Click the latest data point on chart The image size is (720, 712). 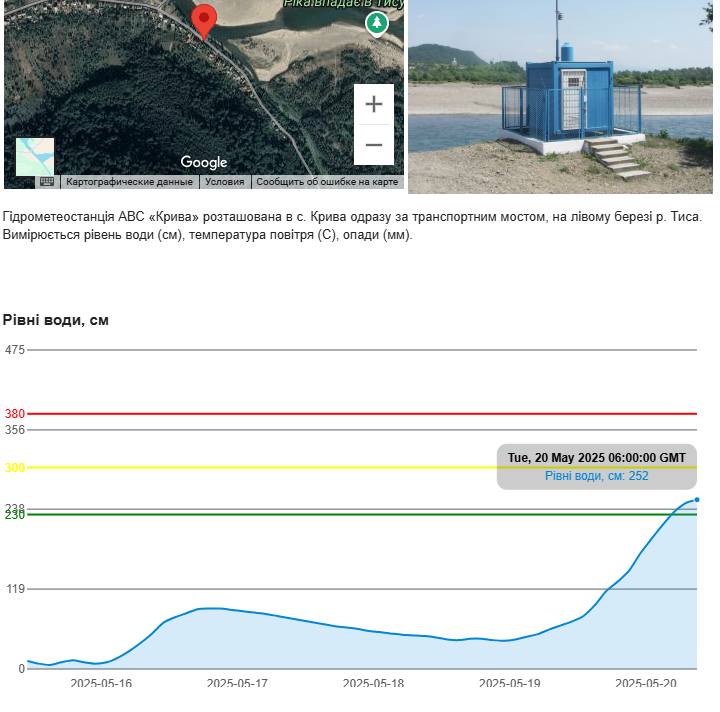(x=696, y=499)
